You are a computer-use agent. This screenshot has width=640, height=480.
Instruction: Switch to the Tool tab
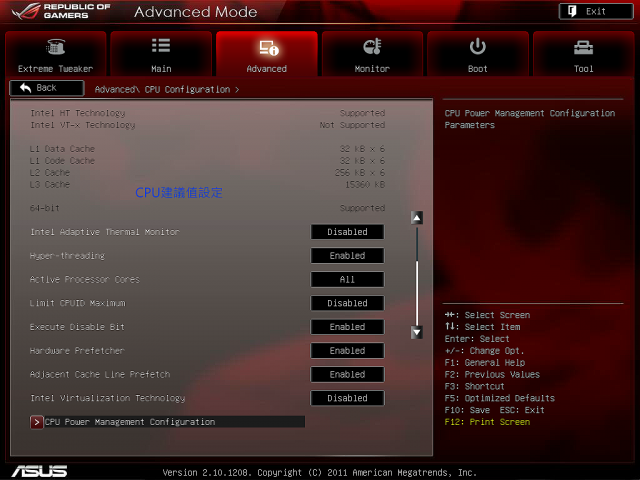(x=583, y=53)
